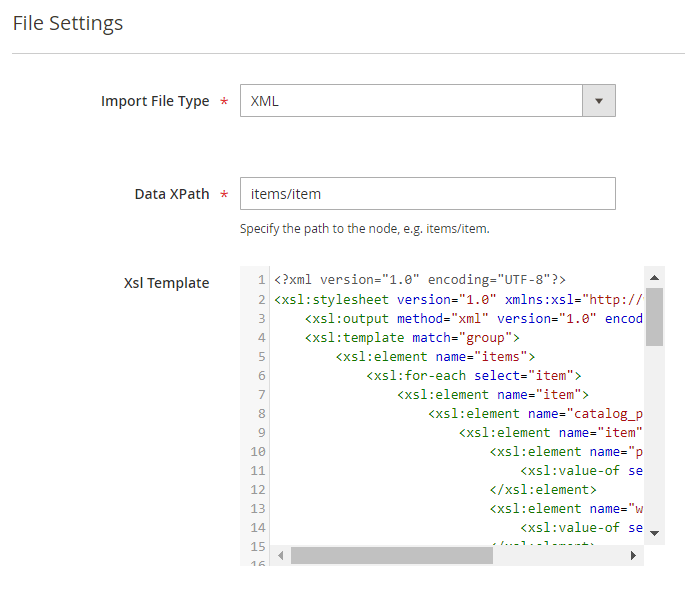Click line number 14 in gutter

pos(258,528)
